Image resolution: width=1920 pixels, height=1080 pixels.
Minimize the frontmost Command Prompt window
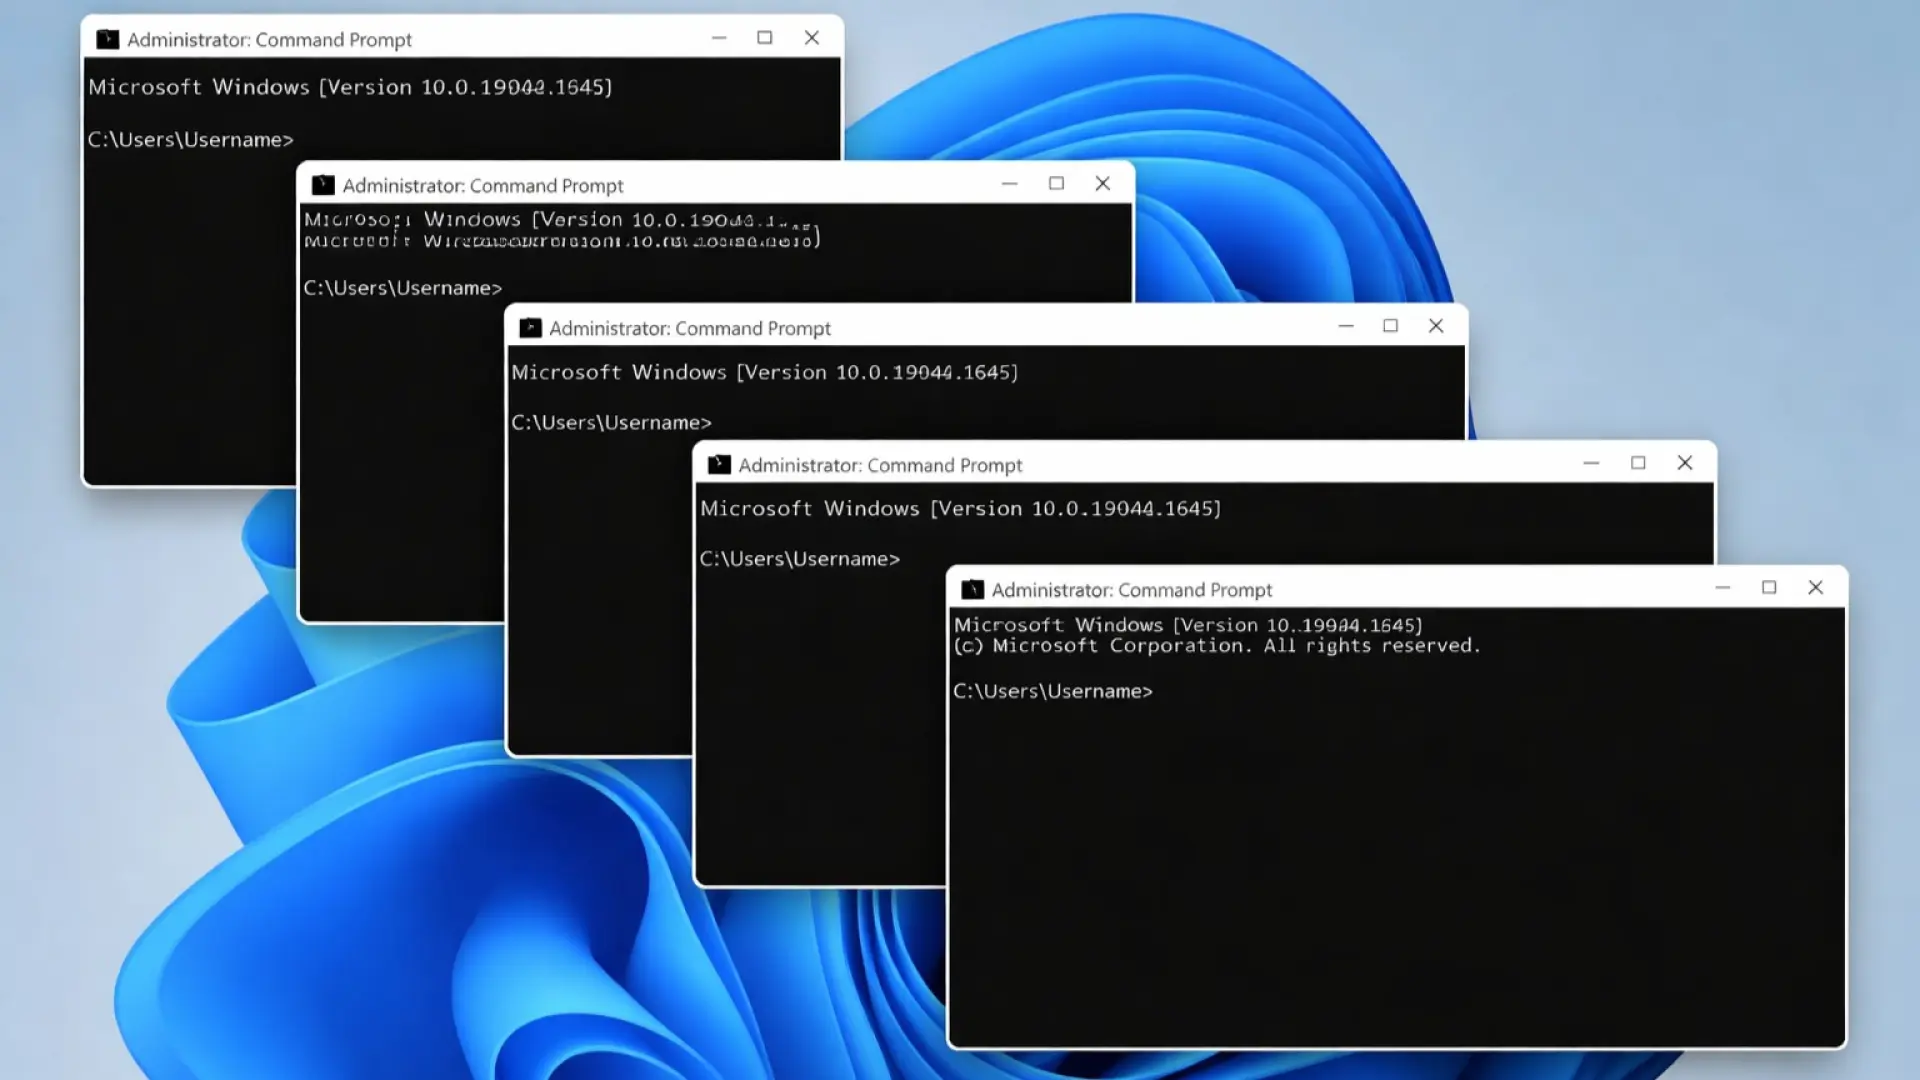click(1722, 588)
